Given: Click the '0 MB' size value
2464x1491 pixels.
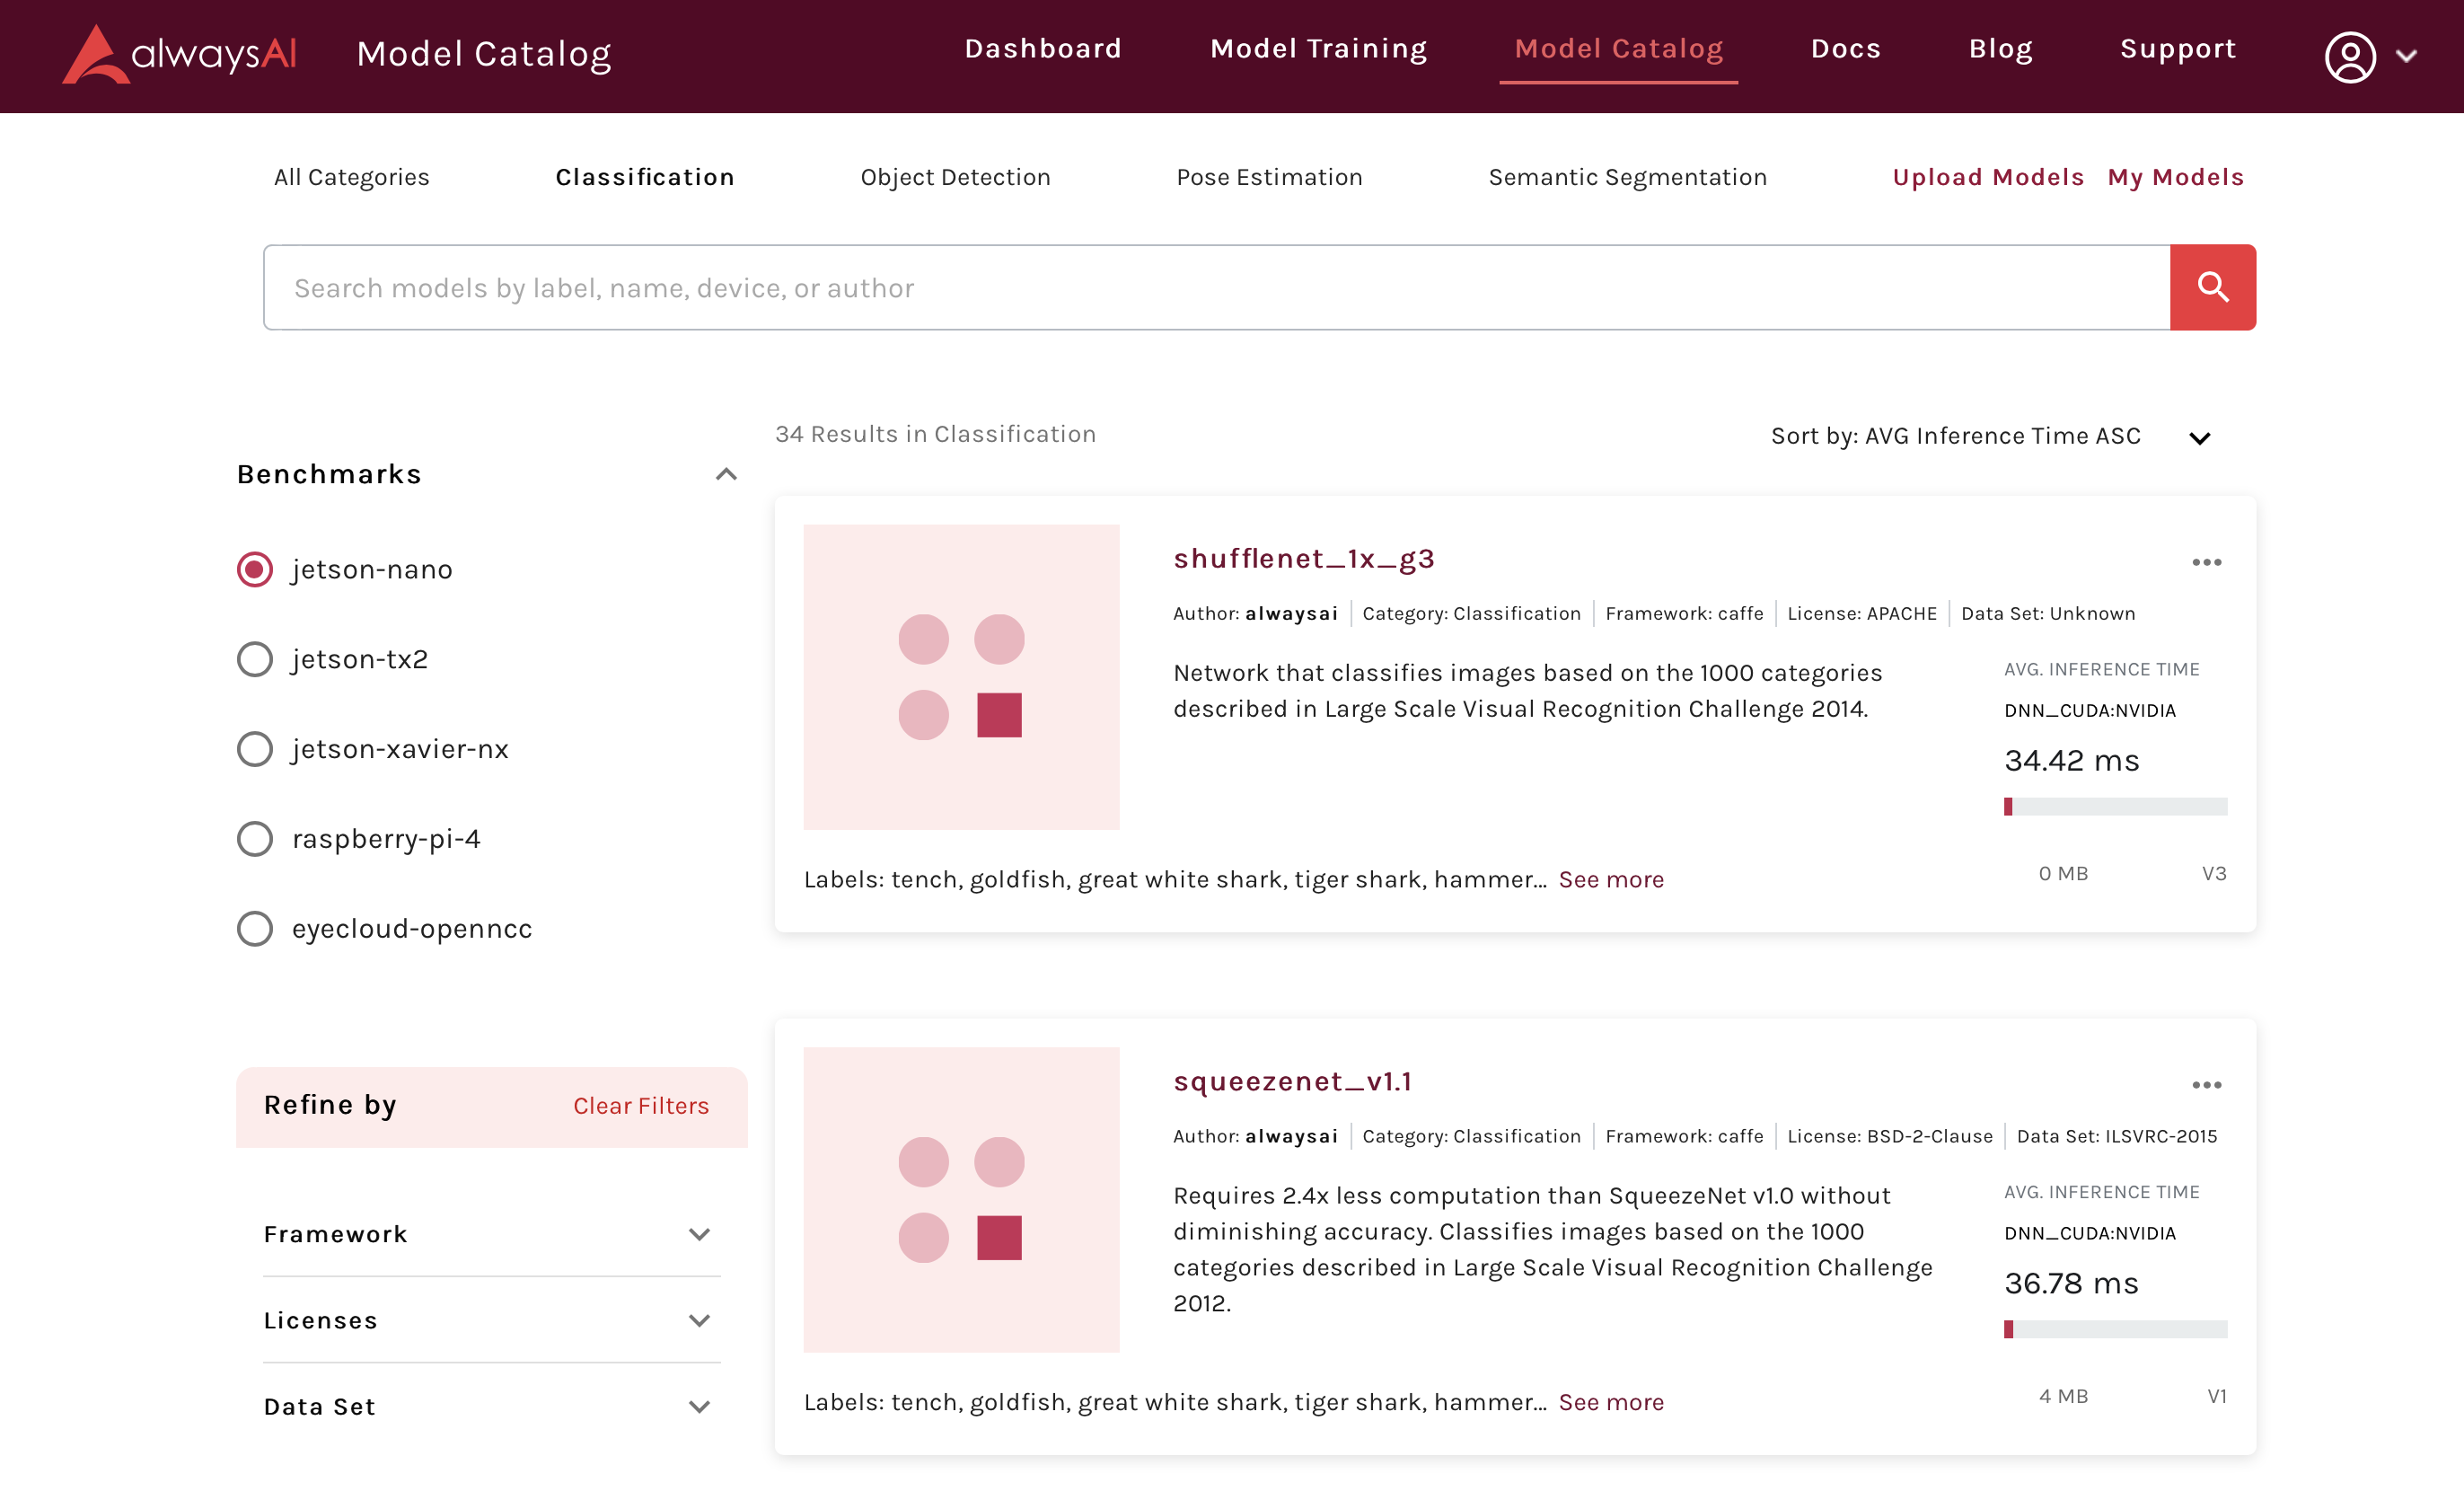Looking at the screenshot, I should [x=2063, y=873].
